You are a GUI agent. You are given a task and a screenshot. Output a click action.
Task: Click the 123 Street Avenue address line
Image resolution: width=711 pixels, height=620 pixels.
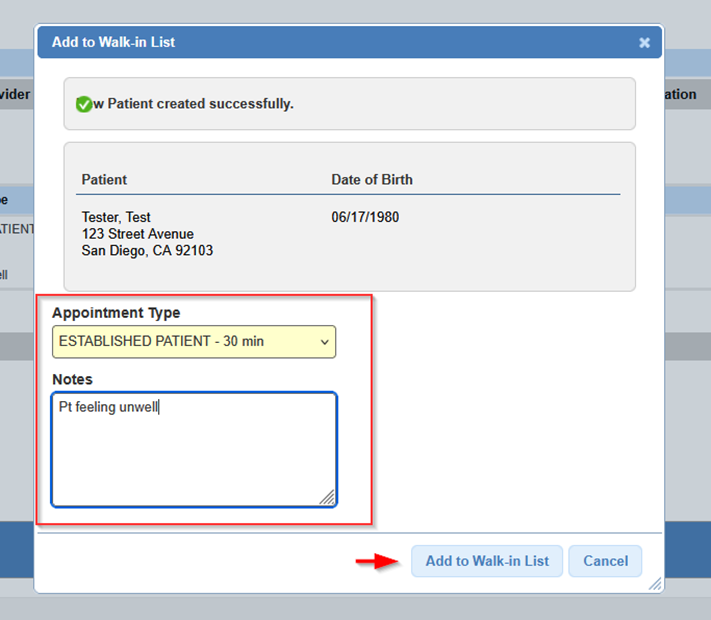(x=137, y=234)
